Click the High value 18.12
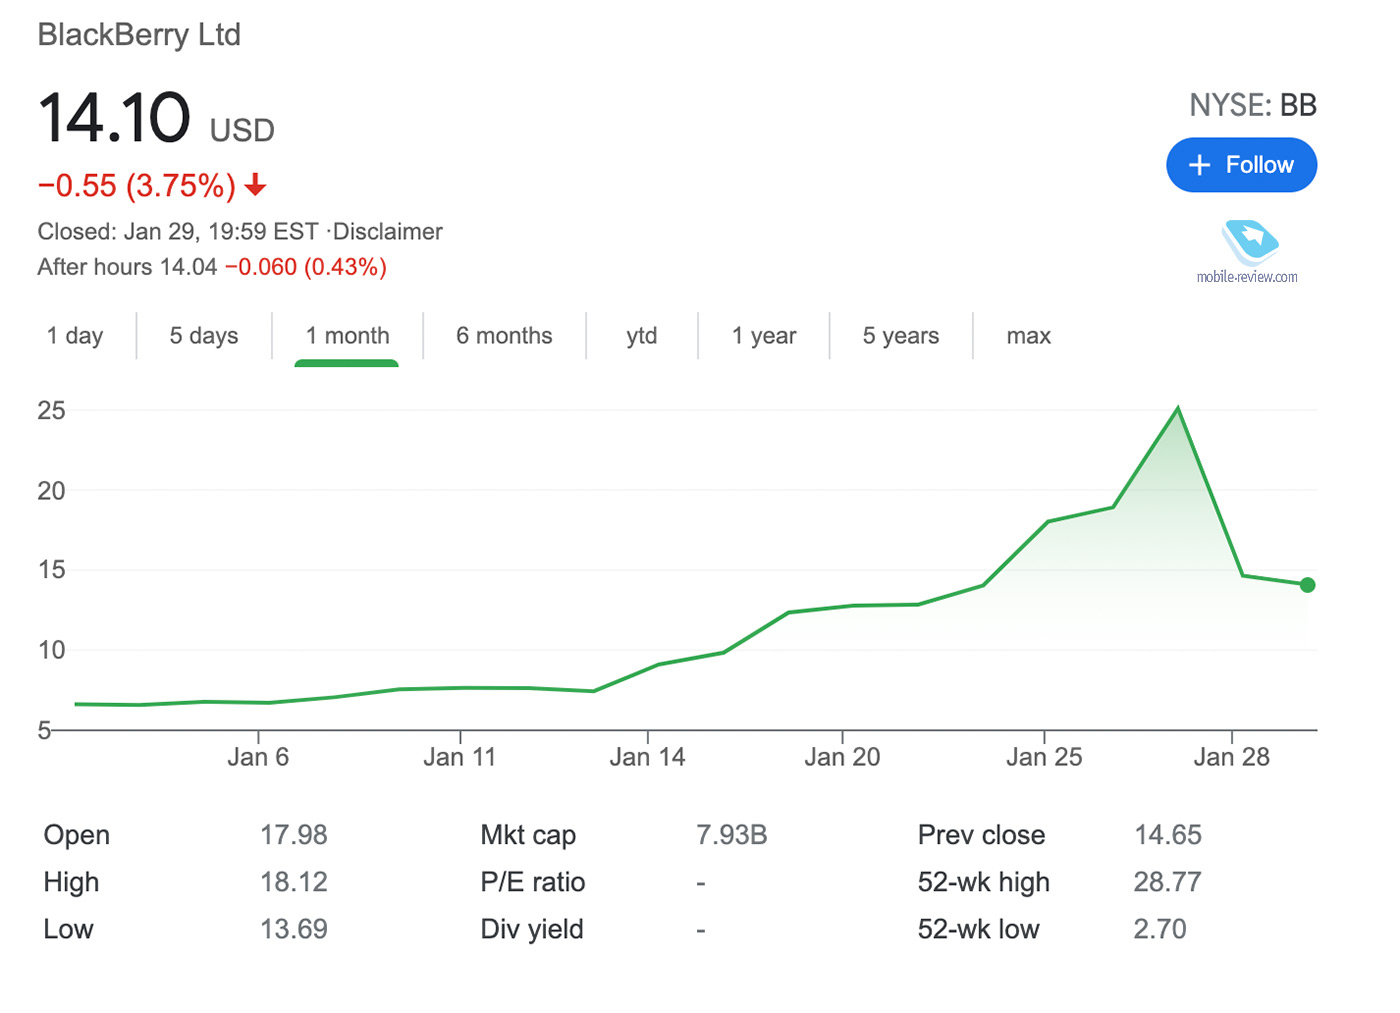Viewport: 1400px width, 1013px height. tap(294, 882)
